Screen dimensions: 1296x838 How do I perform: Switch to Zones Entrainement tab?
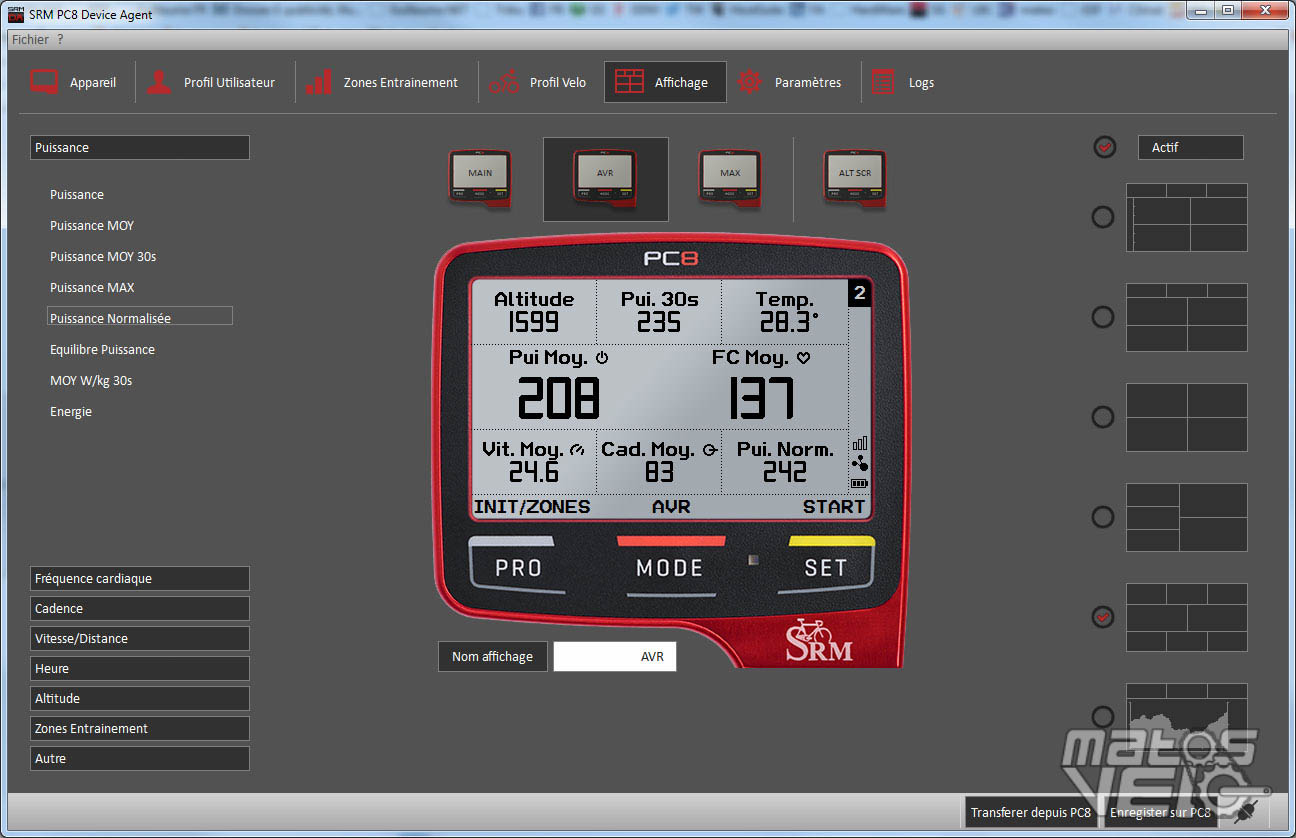(x=382, y=82)
